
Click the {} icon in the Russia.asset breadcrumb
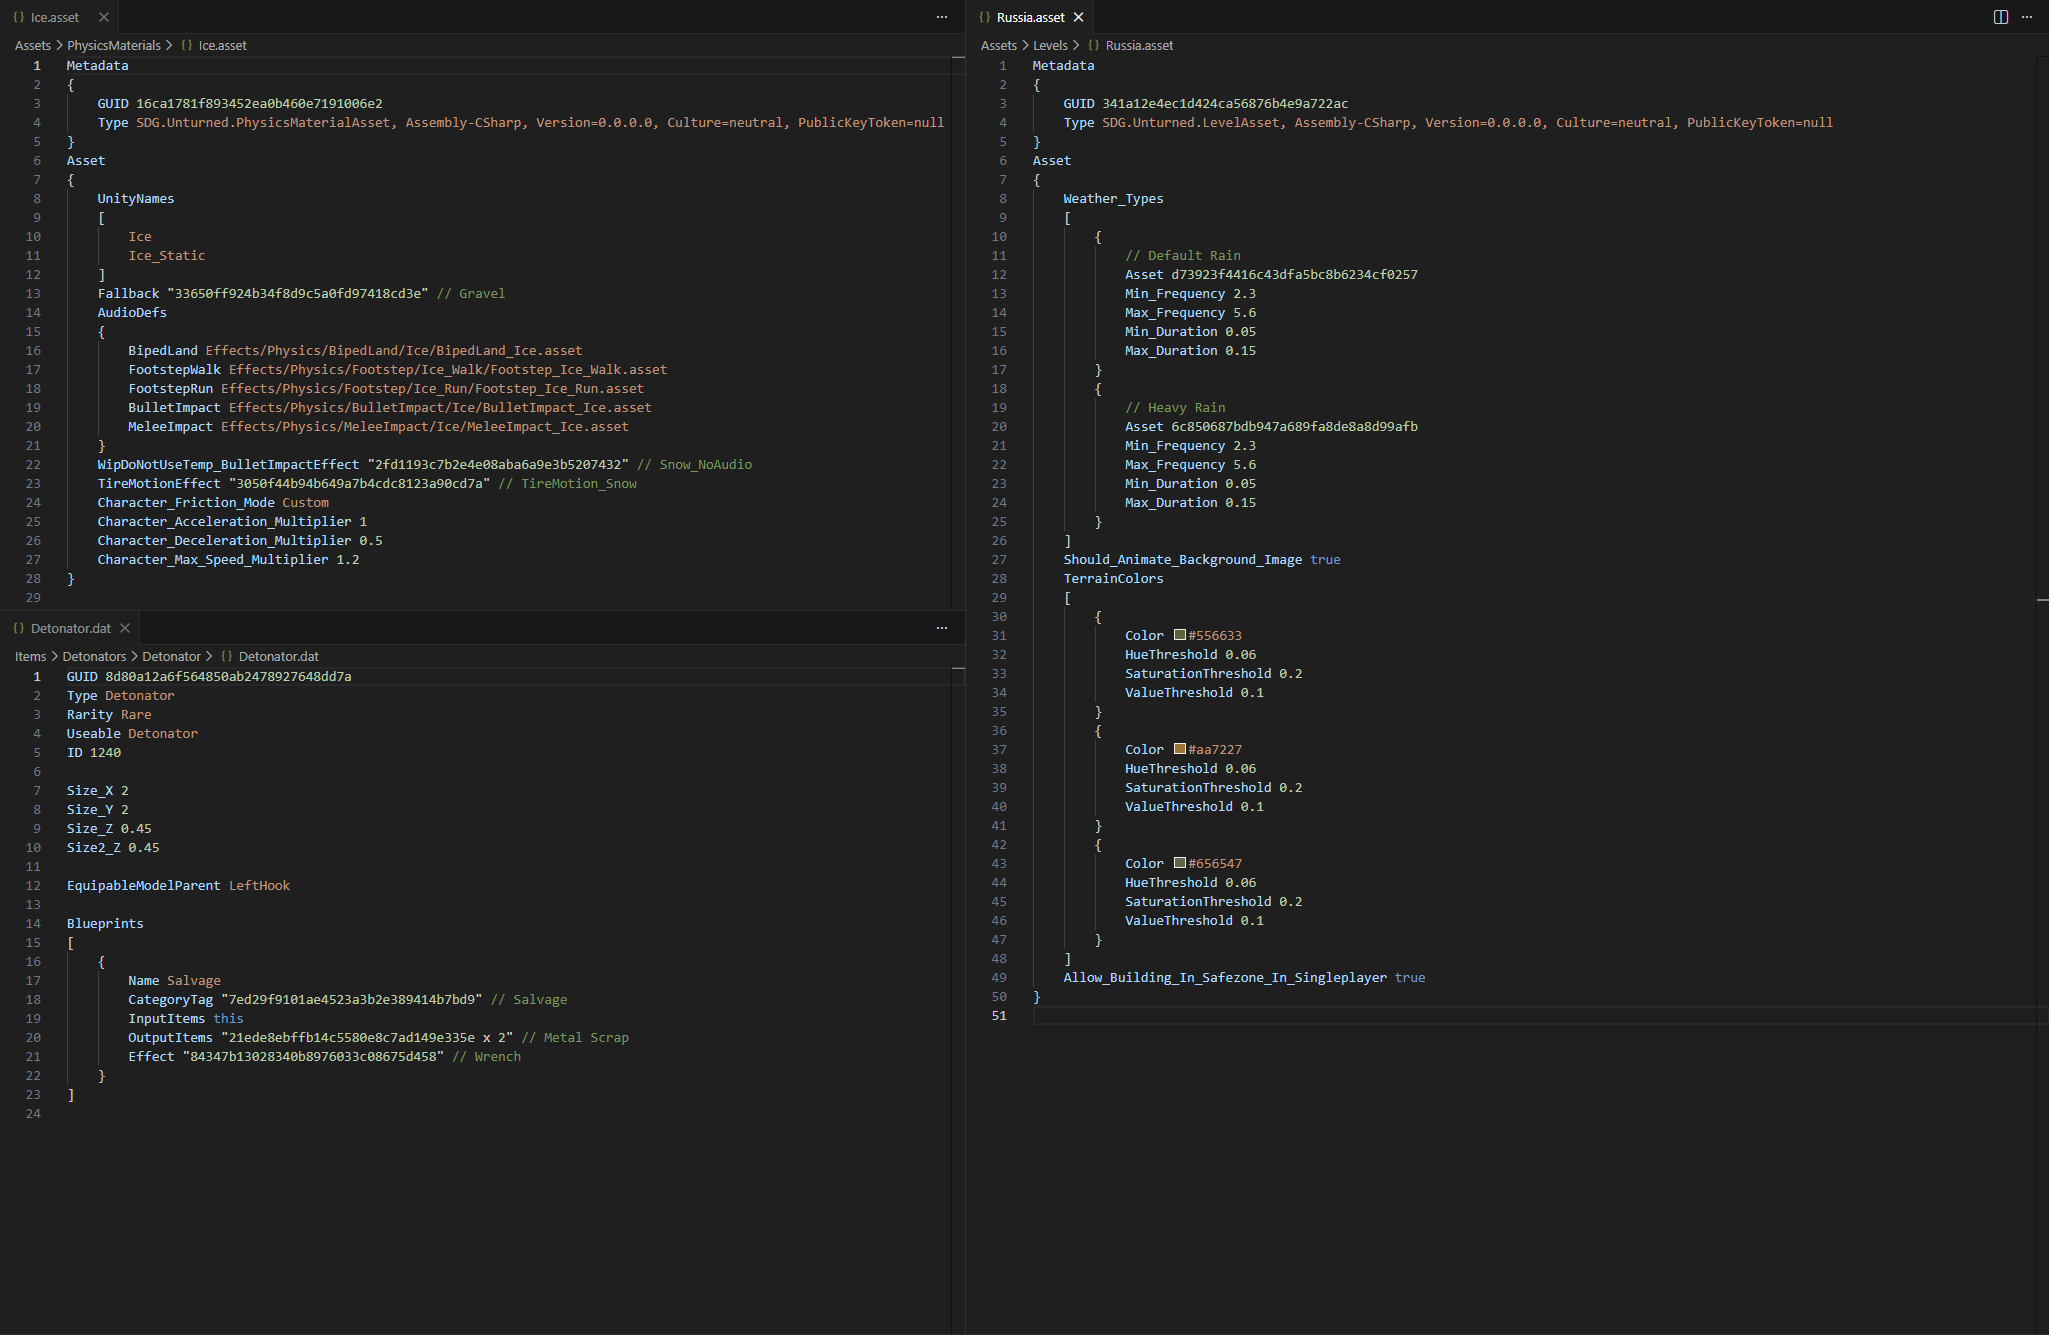coord(1091,45)
